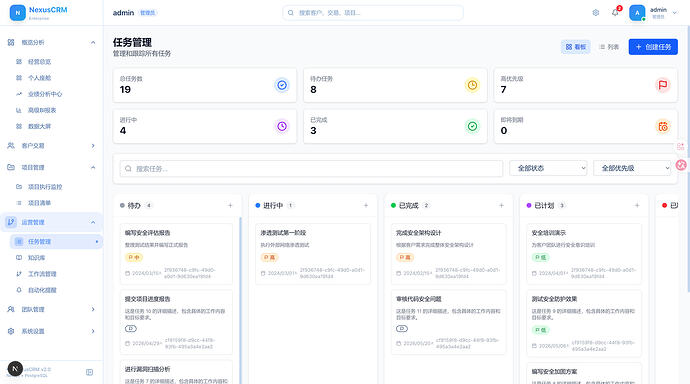The image size is (690, 384).
Task: Click the 已完成 green check icon
Action: [x=472, y=126]
